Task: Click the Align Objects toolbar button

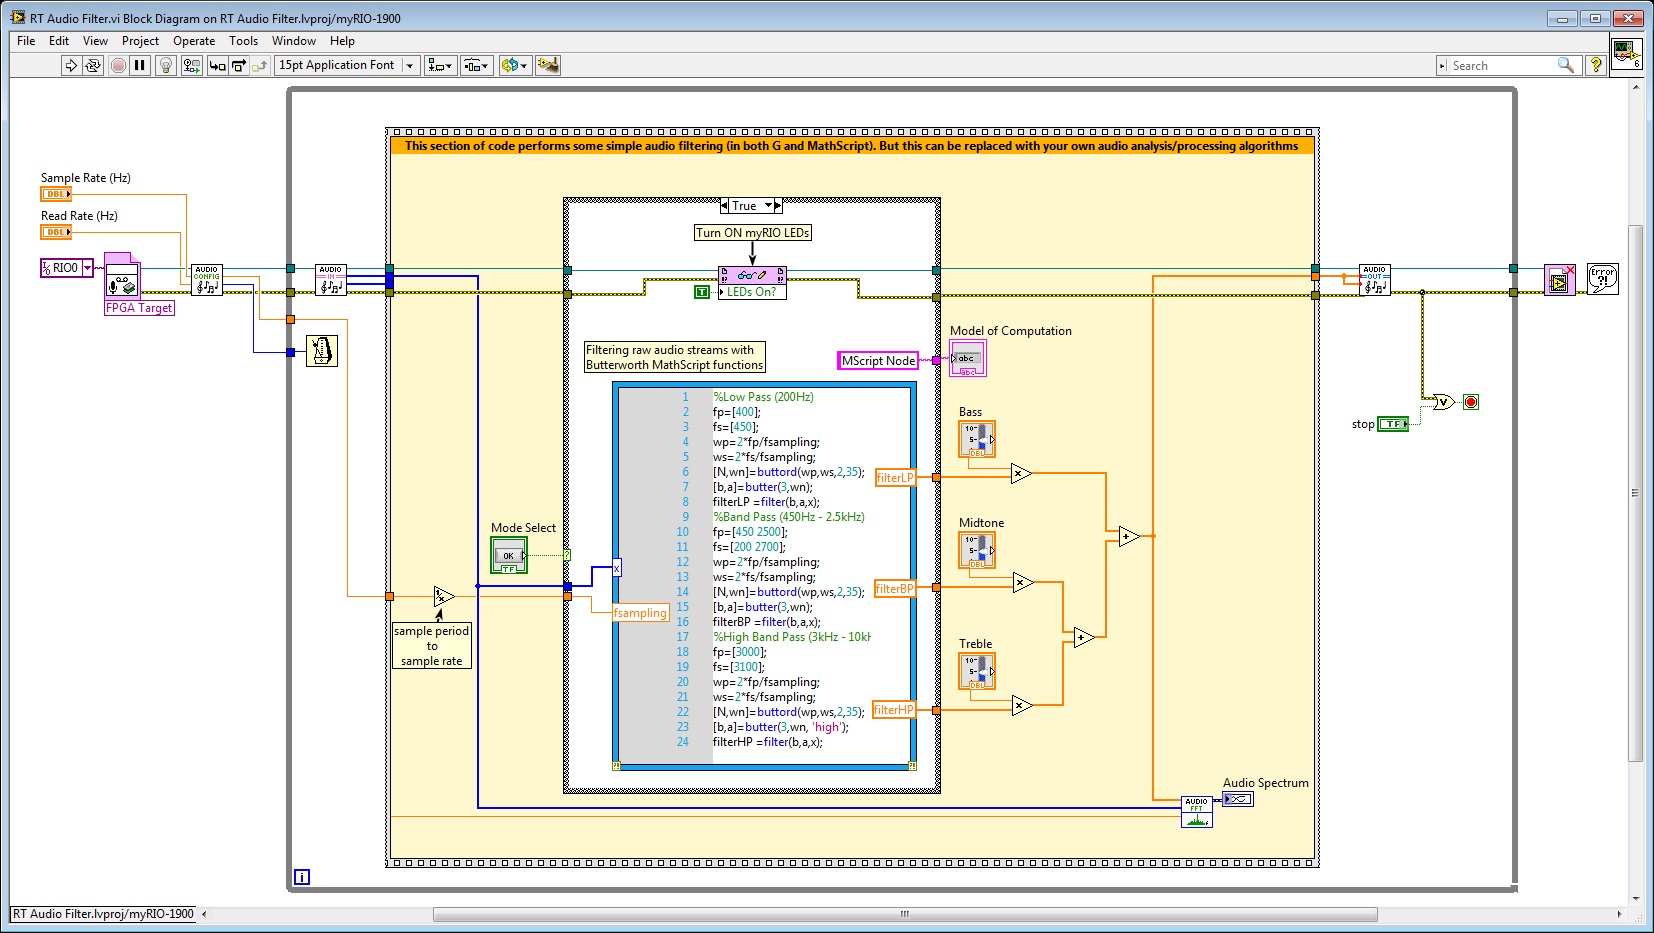Action: 439,66
